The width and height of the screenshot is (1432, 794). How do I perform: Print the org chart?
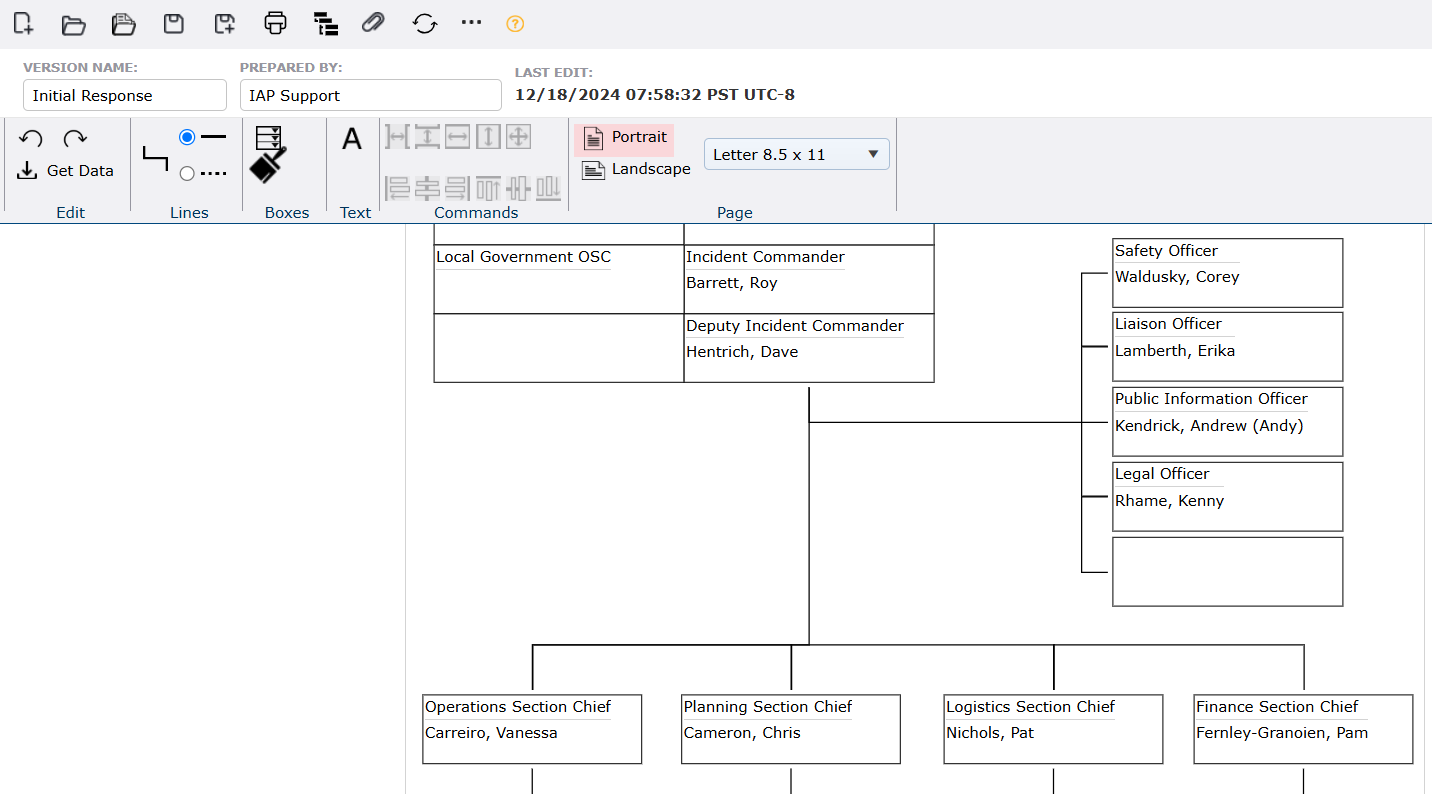(275, 24)
